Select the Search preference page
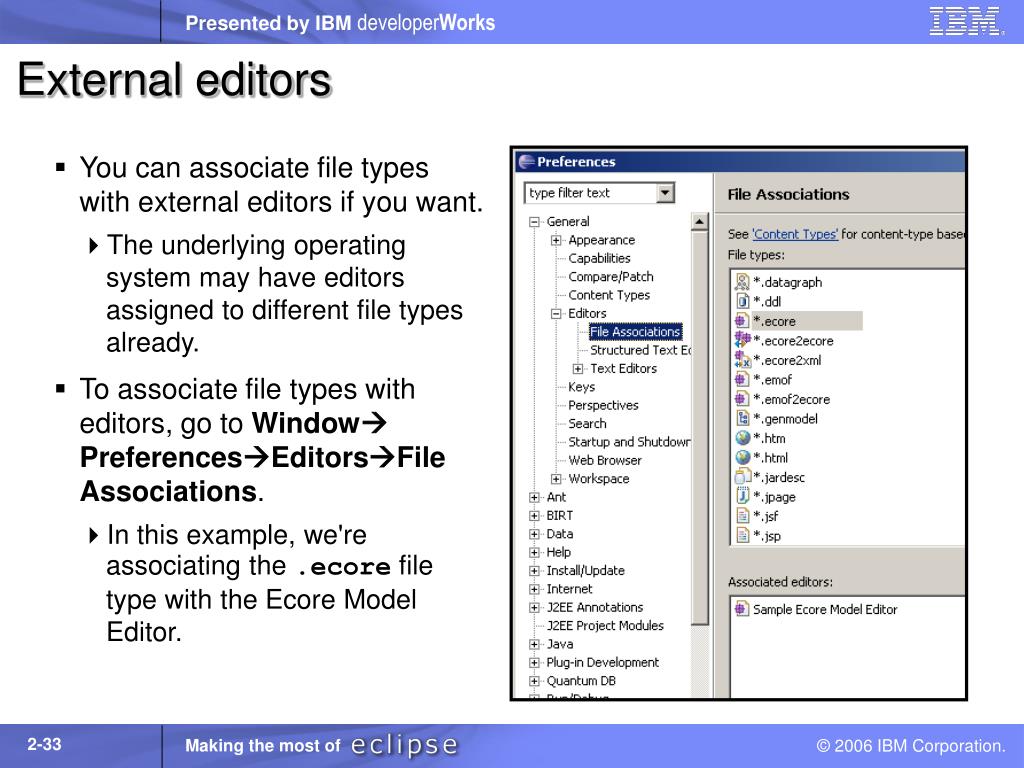The height and width of the screenshot is (768, 1024). (x=587, y=423)
